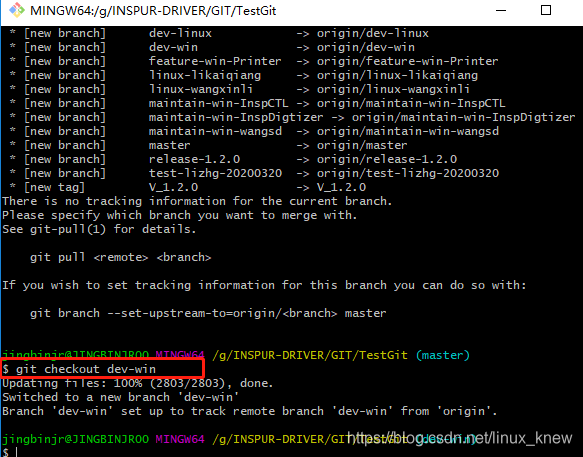583x457 pixels.
Task: Open the Git Bash icon menu in title bar
Action: [17, 10]
